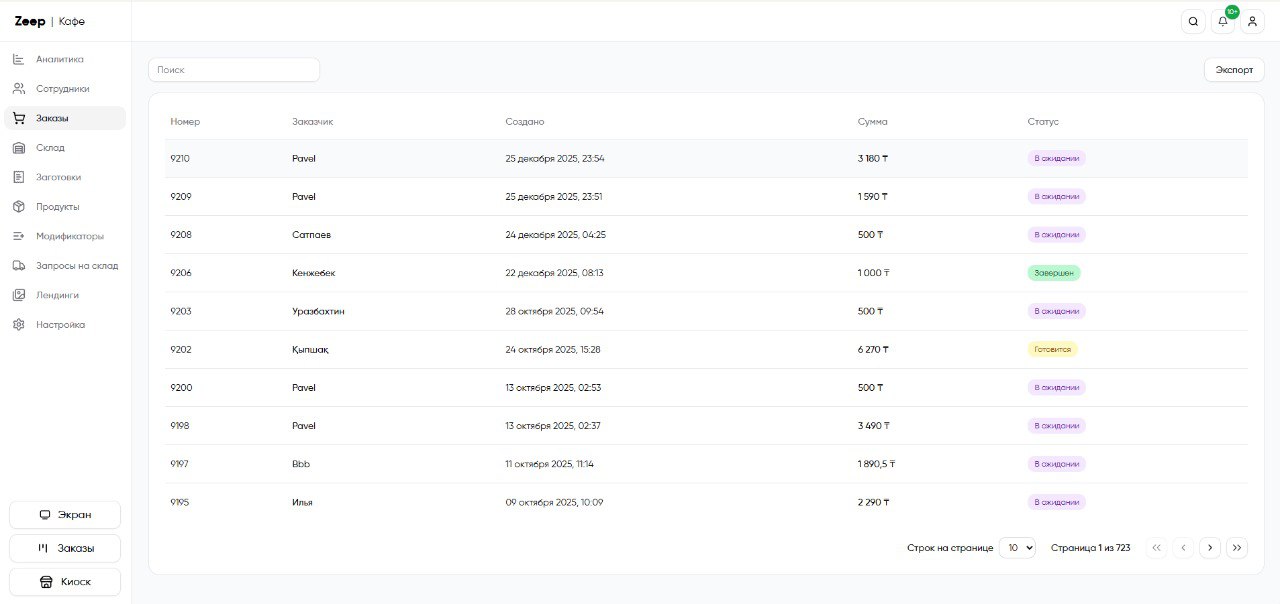Click the Продукты box icon
The height and width of the screenshot is (604, 1280).
point(18,207)
